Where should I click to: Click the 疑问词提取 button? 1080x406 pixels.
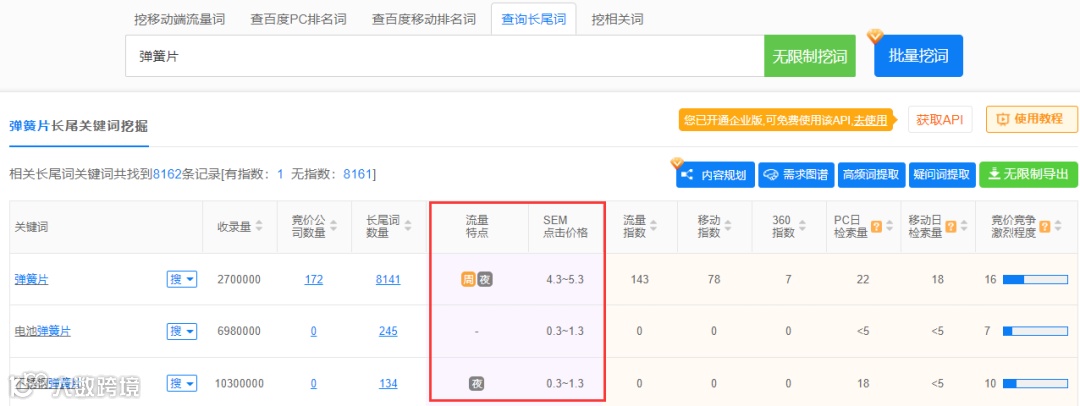click(x=942, y=175)
